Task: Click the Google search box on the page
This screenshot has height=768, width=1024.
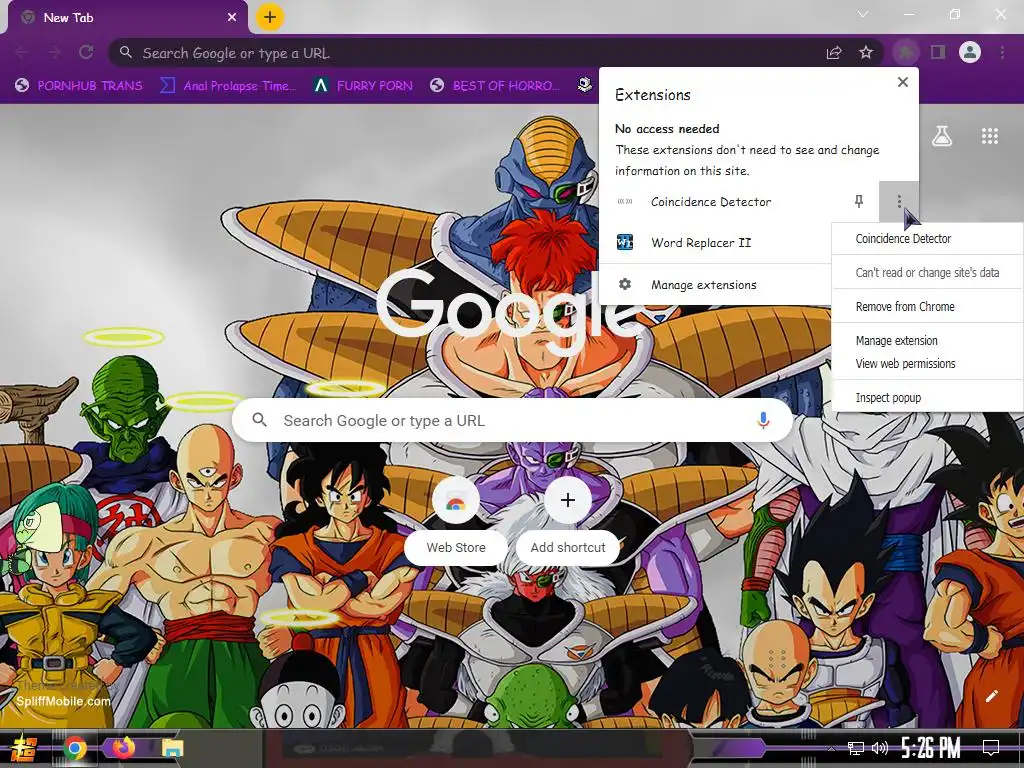Action: pyautogui.click(x=513, y=421)
